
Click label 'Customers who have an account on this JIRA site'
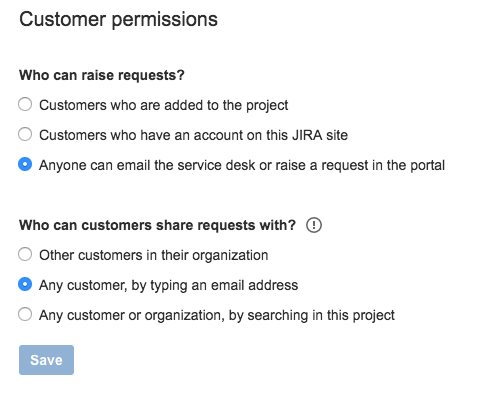[193, 135]
